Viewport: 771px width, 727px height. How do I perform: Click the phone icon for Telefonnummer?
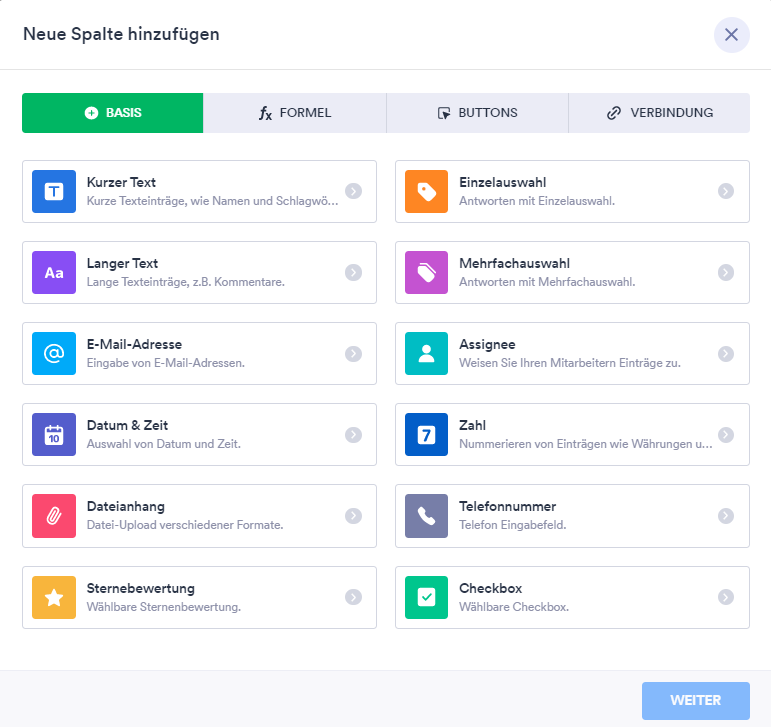(426, 516)
